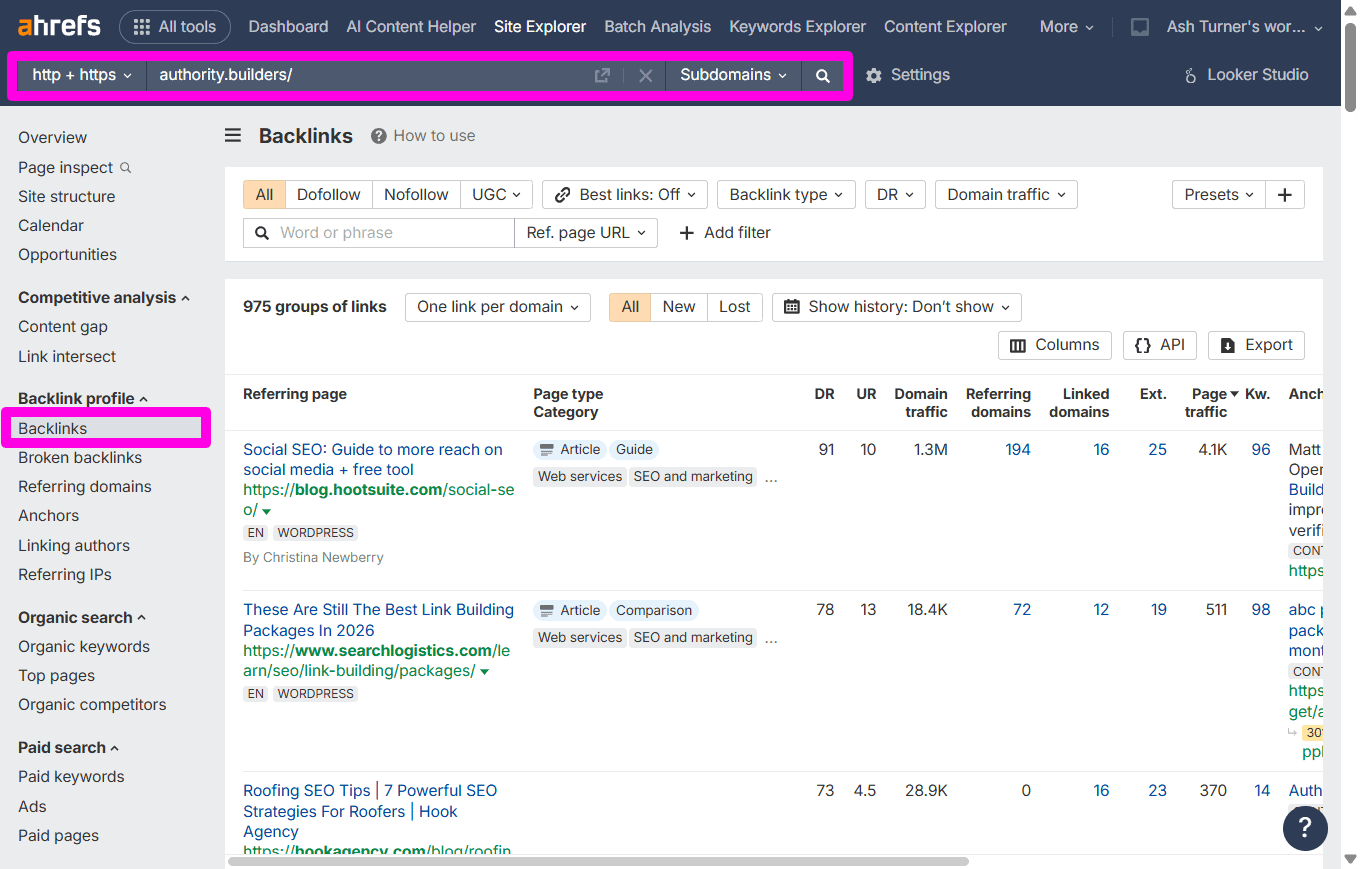This screenshot has height=869, width=1360.
Task: Select All in New/Lost toggle
Action: pos(630,307)
